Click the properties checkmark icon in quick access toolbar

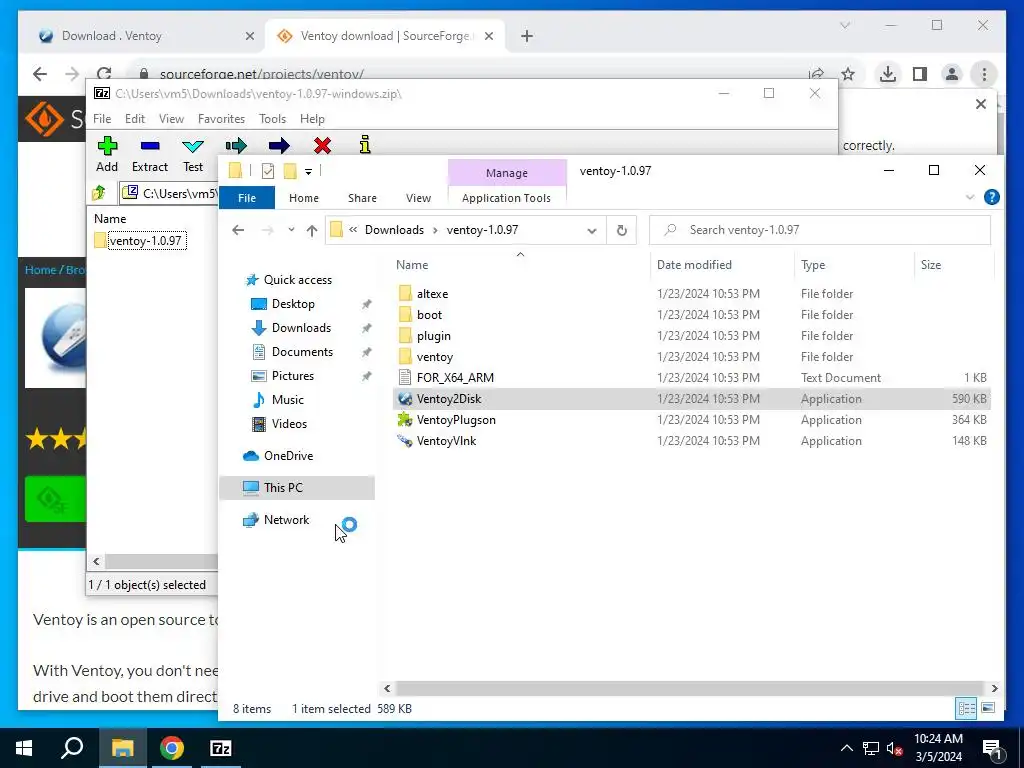click(268, 171)
